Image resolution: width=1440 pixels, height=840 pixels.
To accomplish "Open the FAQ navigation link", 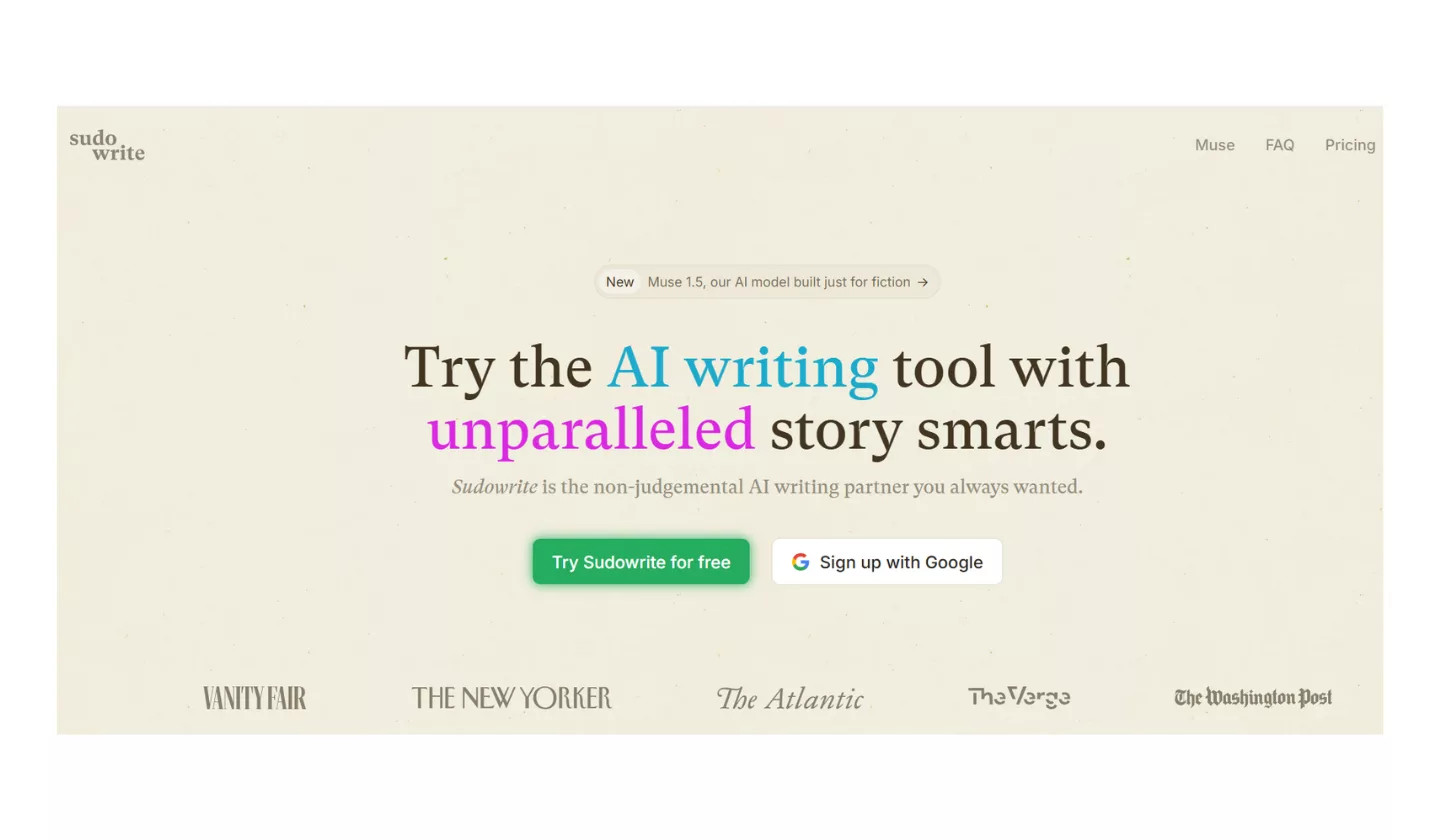I will tap(1279, 145).
